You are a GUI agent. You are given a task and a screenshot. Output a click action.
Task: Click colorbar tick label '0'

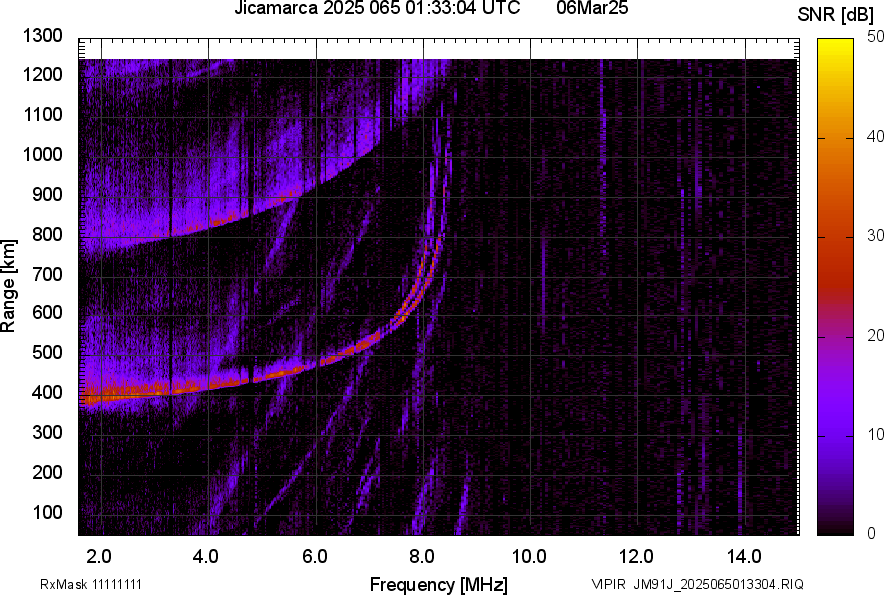(872, 533)
